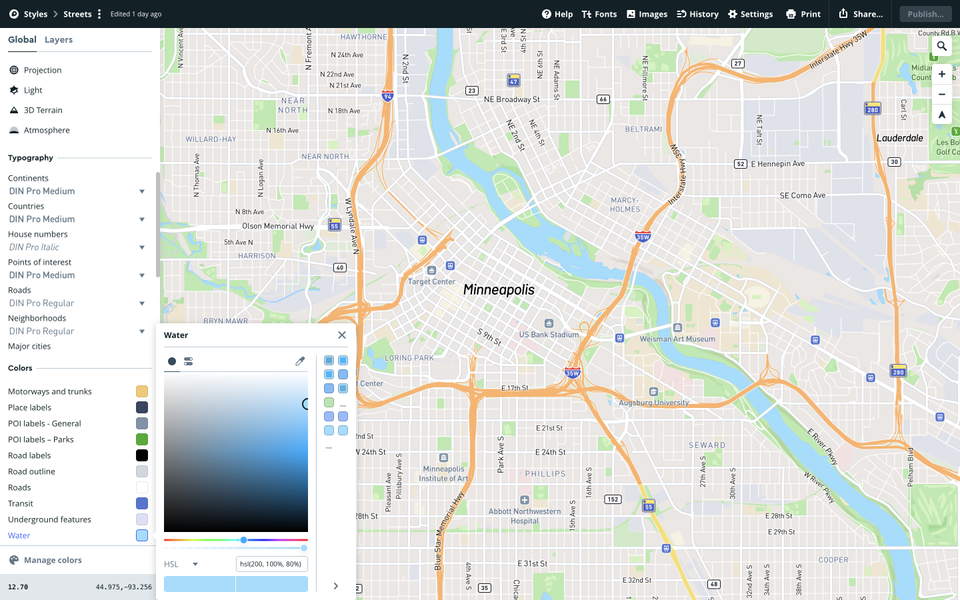The image size is (960, 600).
Task: Click the hsl color value input field
Action: pyautogui.click(x=271, y=564)
